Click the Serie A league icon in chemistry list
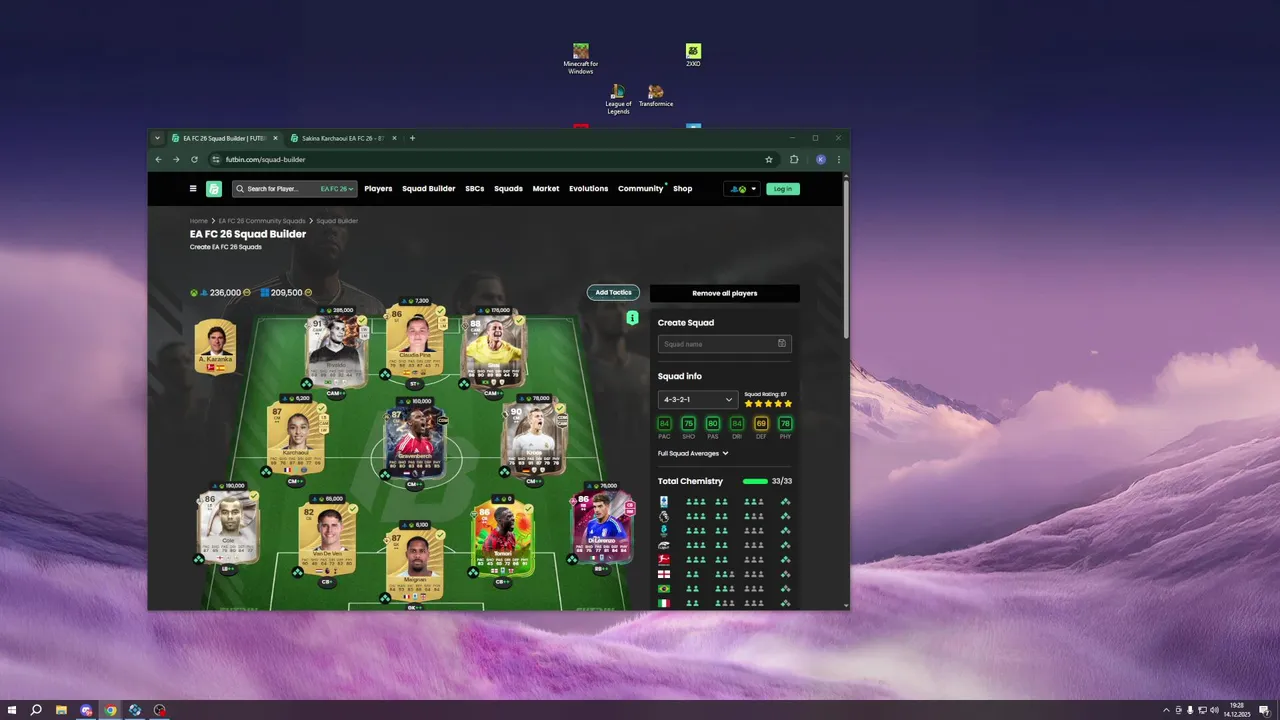The height and width of the screenshot is (720, 1280). point(664,501)
